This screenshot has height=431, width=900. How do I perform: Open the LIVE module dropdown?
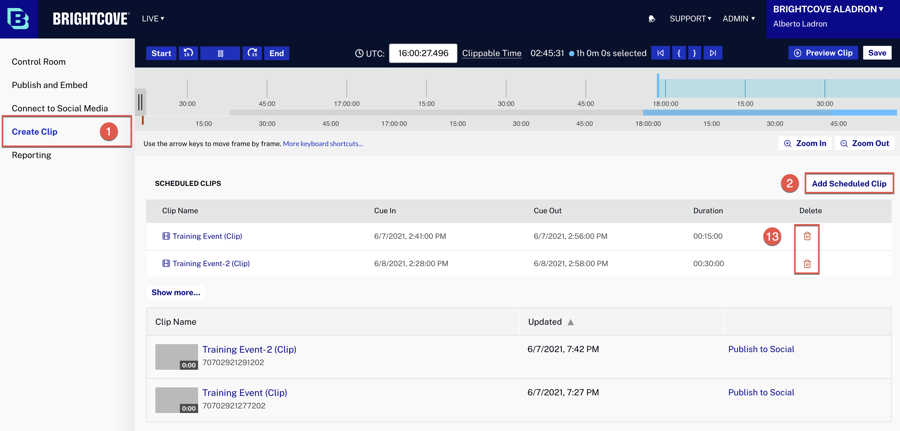[153, 19]
